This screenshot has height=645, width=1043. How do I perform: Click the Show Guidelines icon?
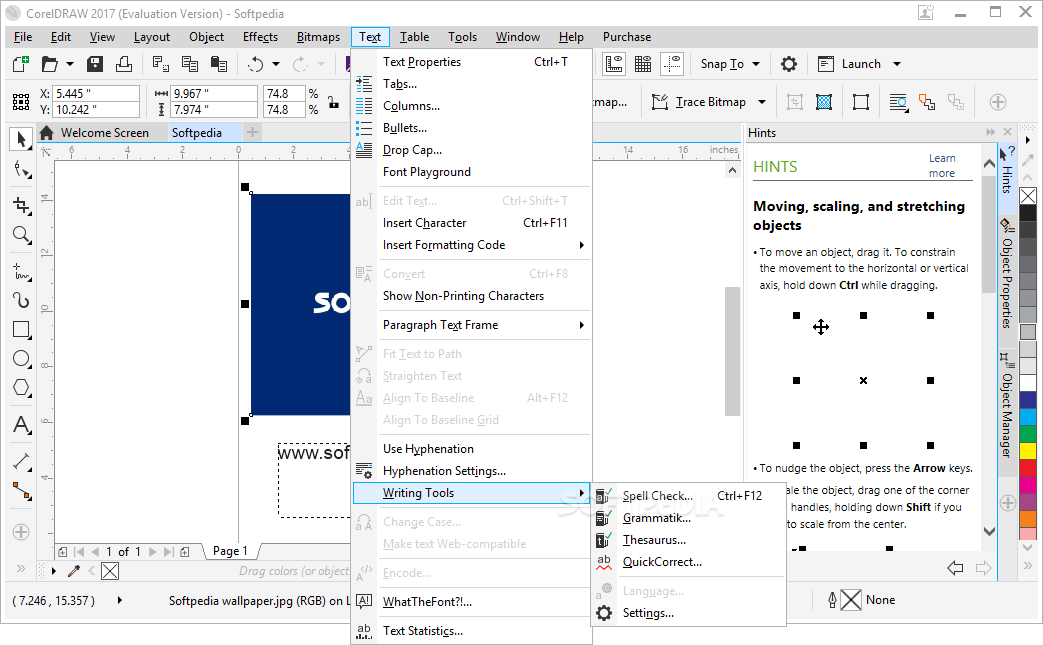coord(672,64)
